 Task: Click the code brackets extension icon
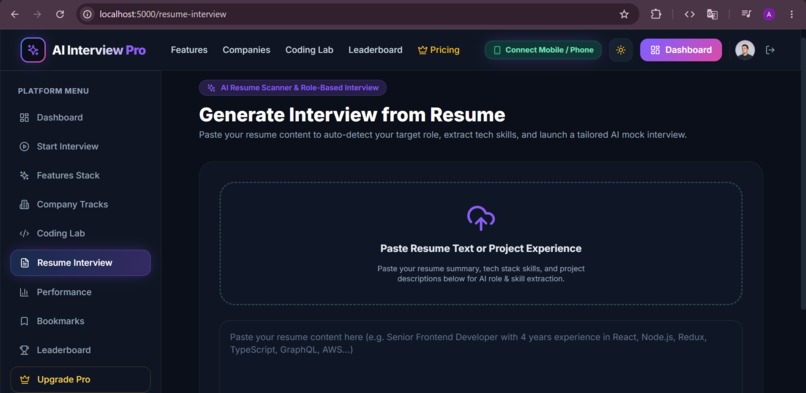coord(689,14)
